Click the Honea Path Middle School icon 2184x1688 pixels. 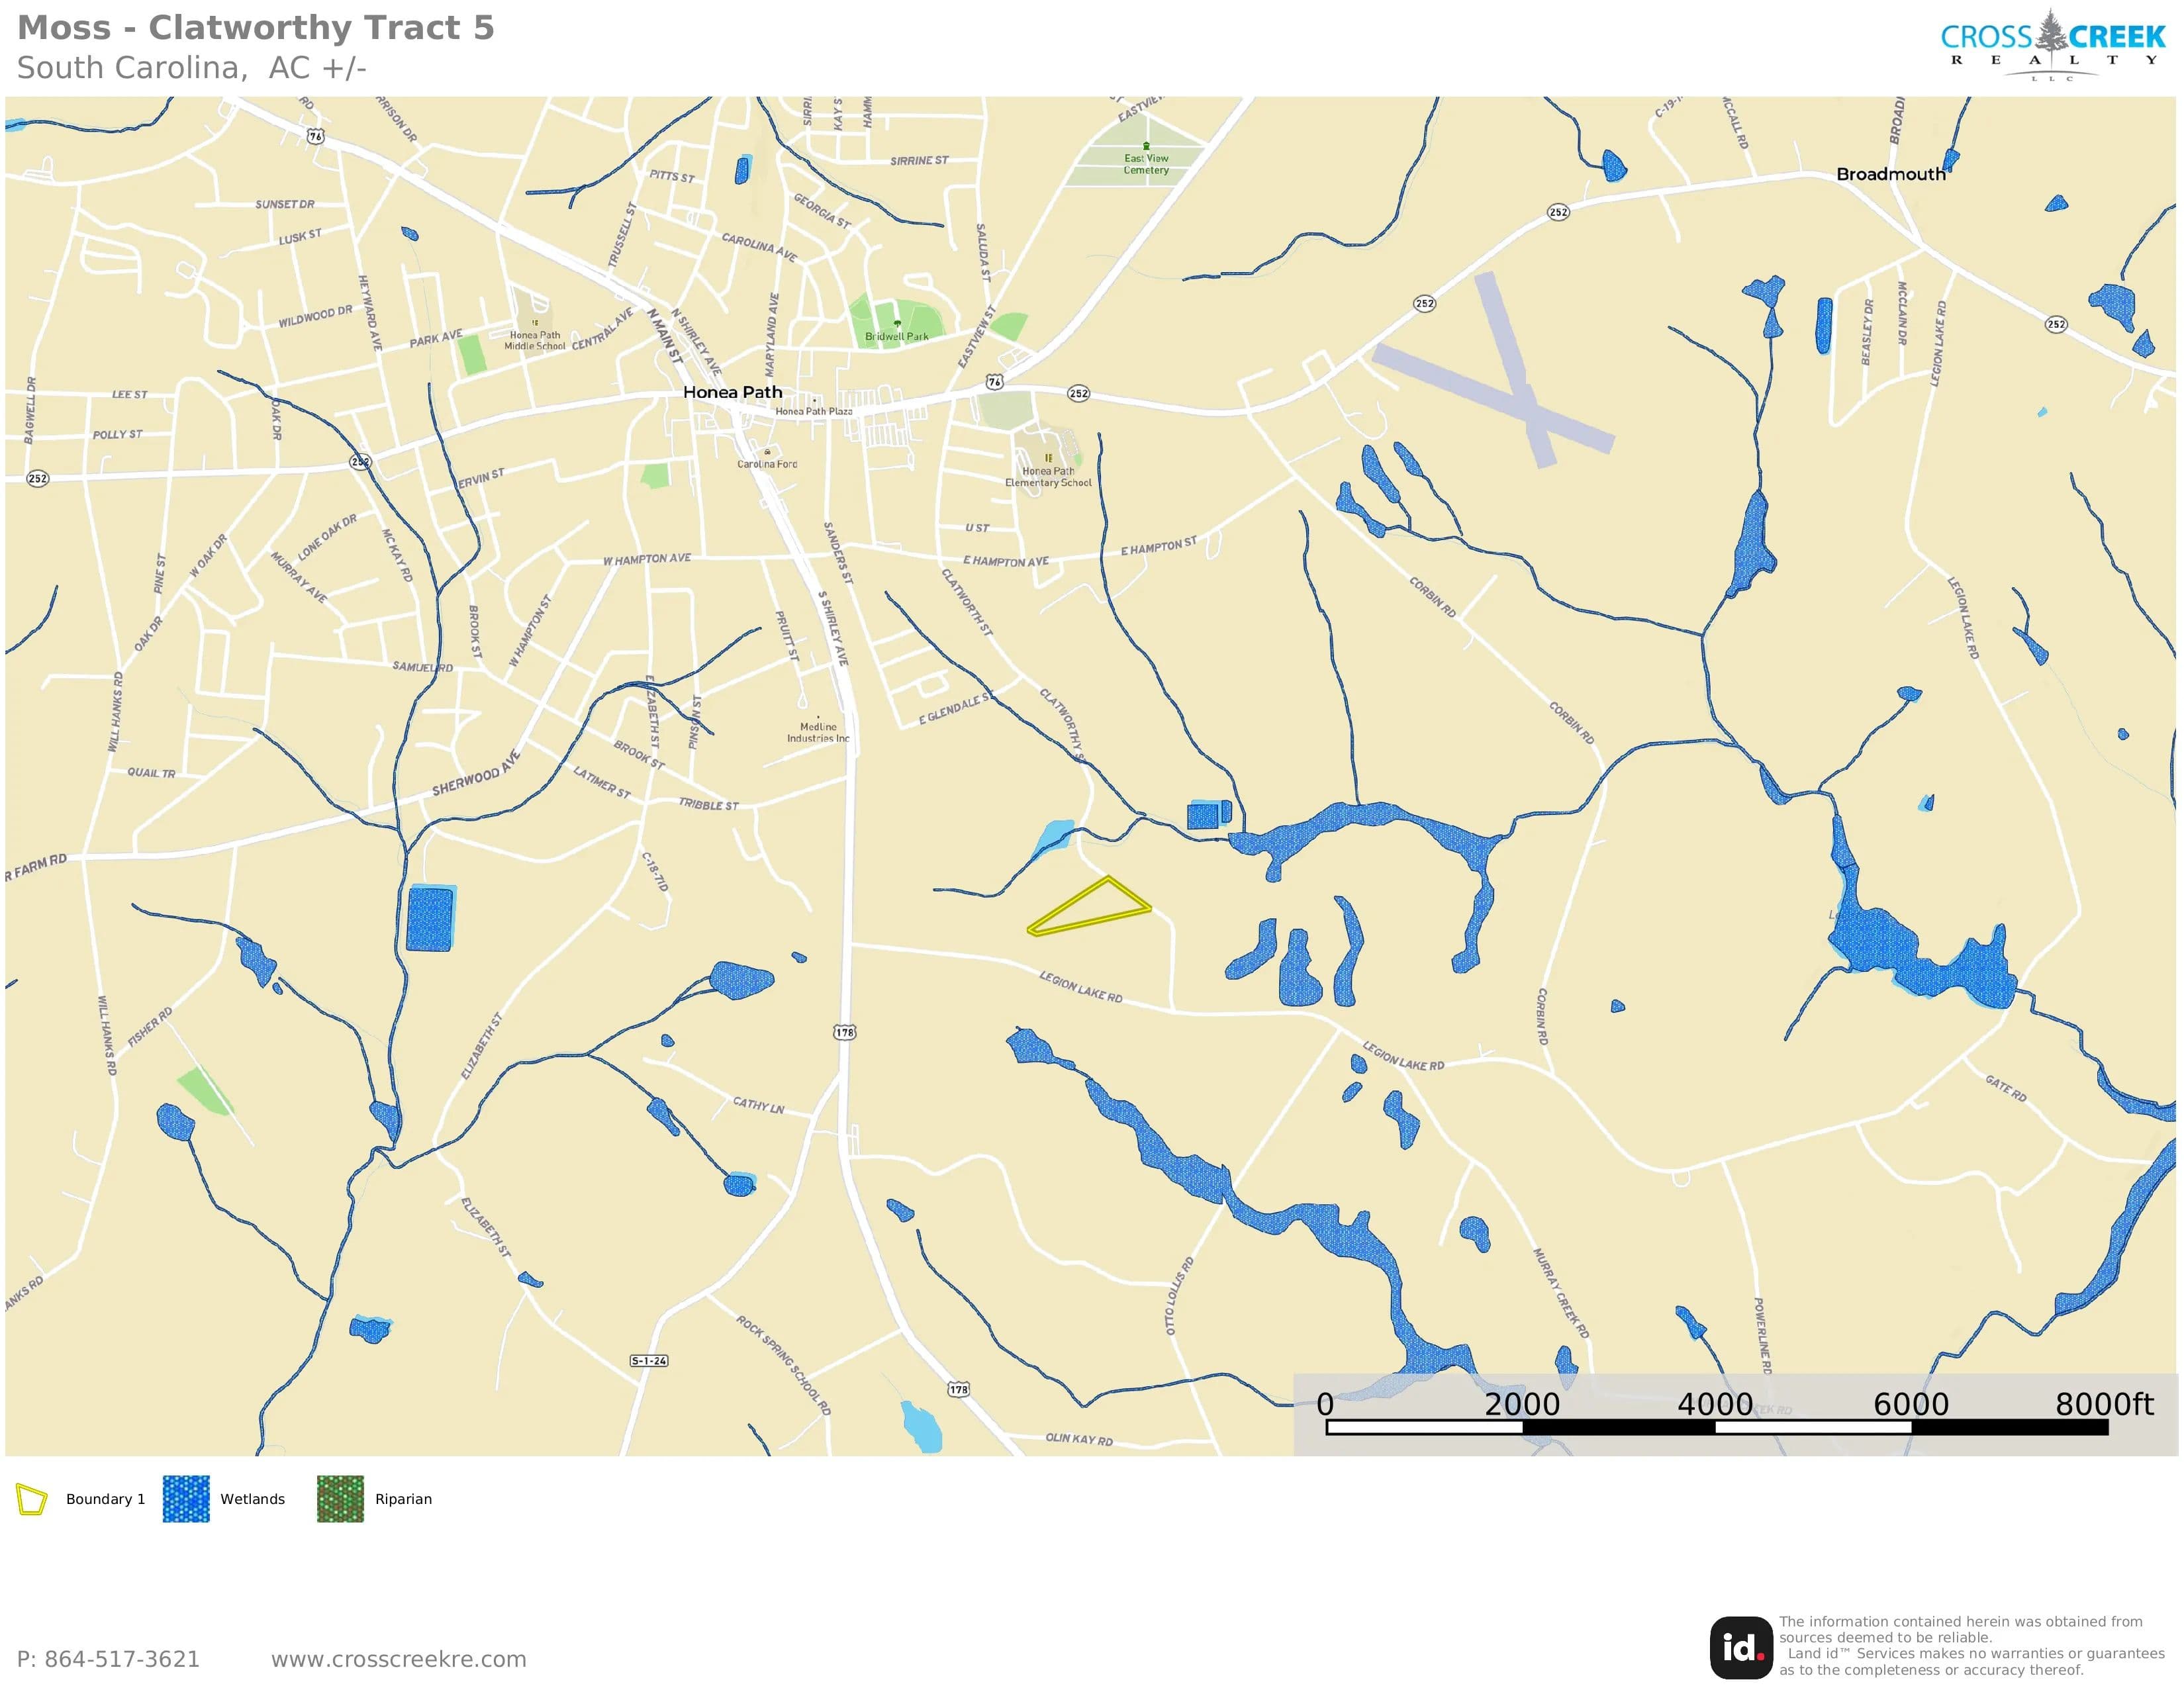click(x=535, y=323)
